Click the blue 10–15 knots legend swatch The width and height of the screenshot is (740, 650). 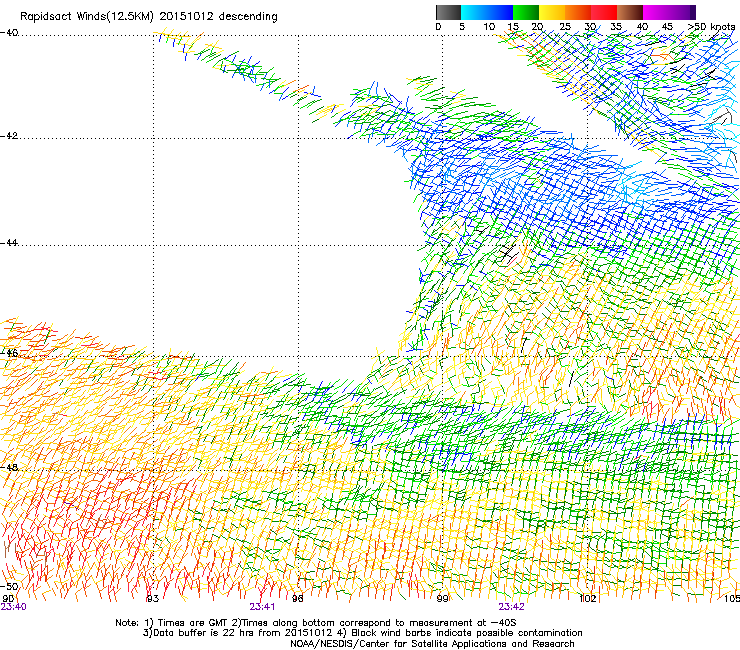(500, 12)
